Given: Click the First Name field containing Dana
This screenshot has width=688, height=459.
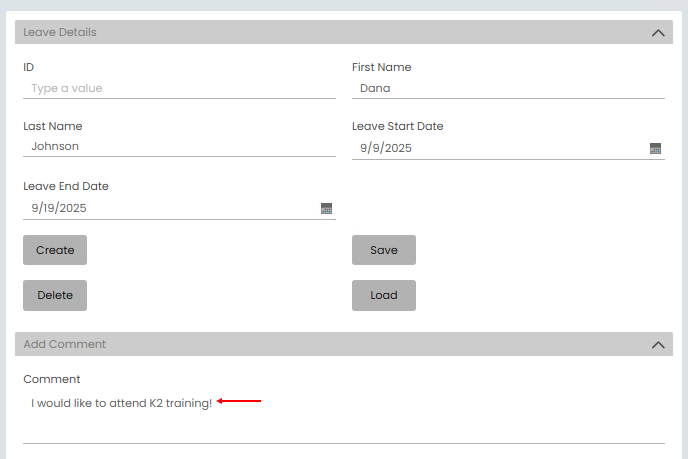Looking at the screenshot, I should (508, 88).
